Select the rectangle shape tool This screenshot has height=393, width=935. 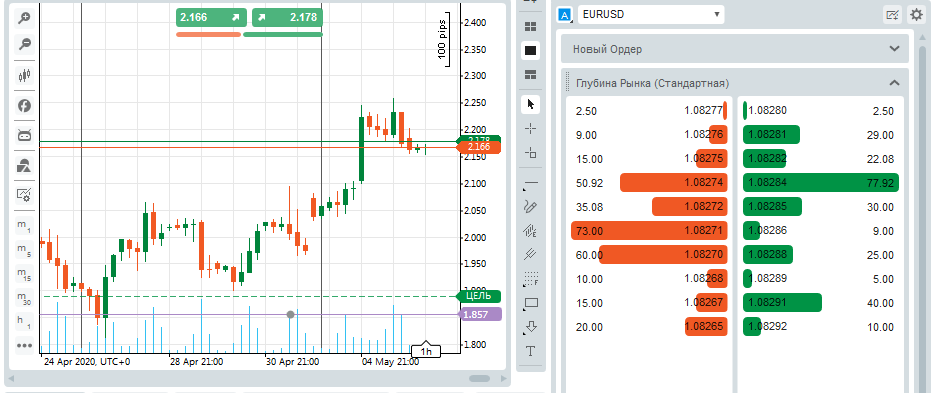coord(530,303)
